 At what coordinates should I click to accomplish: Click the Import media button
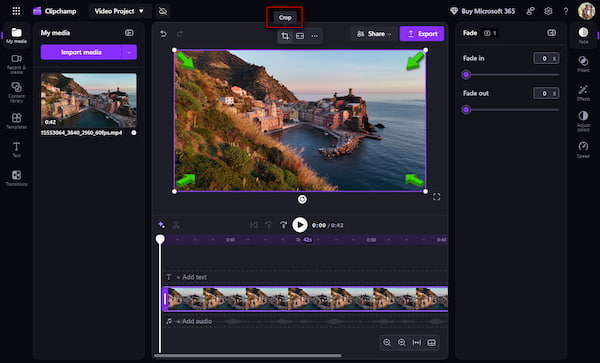coord(81,52)
